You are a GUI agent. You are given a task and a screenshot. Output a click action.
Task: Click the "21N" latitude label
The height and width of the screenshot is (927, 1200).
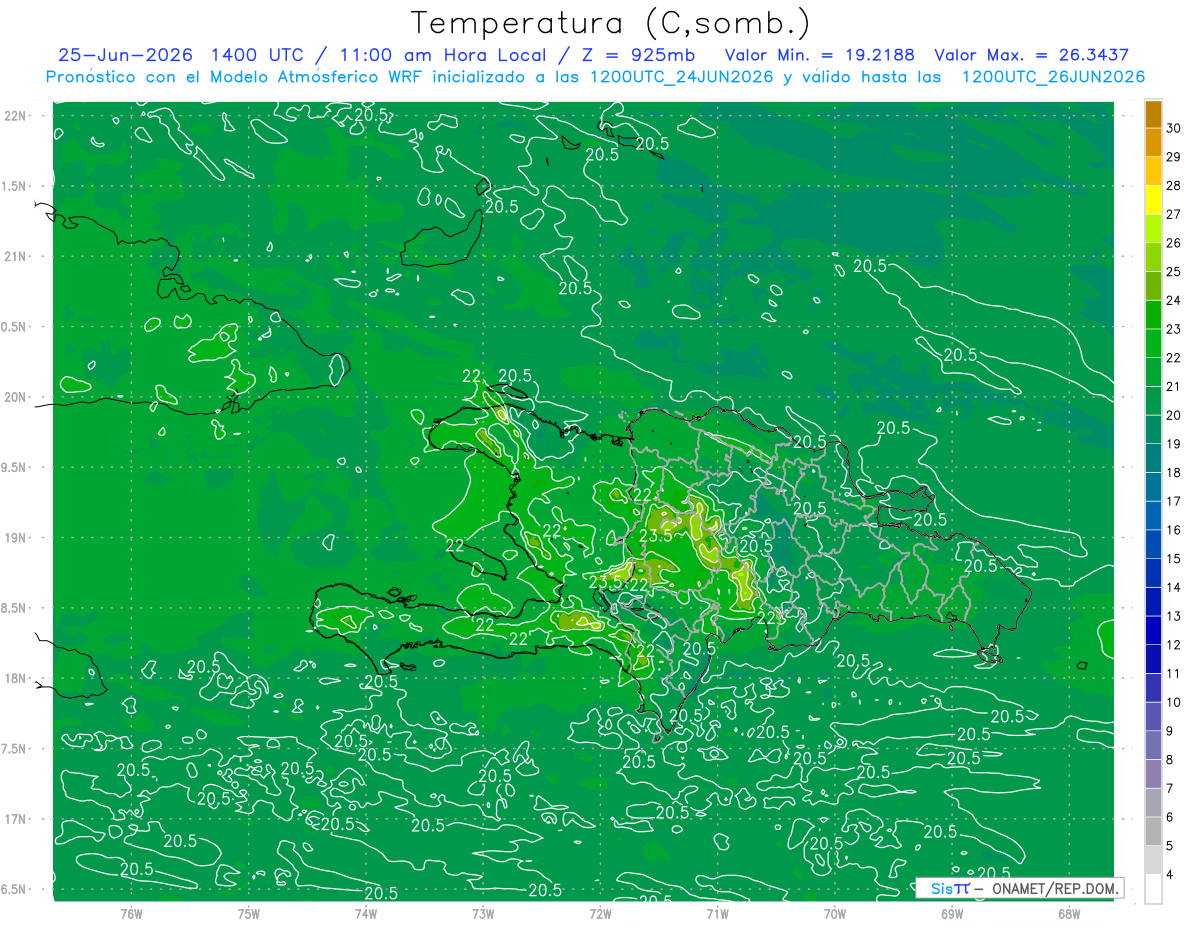(16, 256)
